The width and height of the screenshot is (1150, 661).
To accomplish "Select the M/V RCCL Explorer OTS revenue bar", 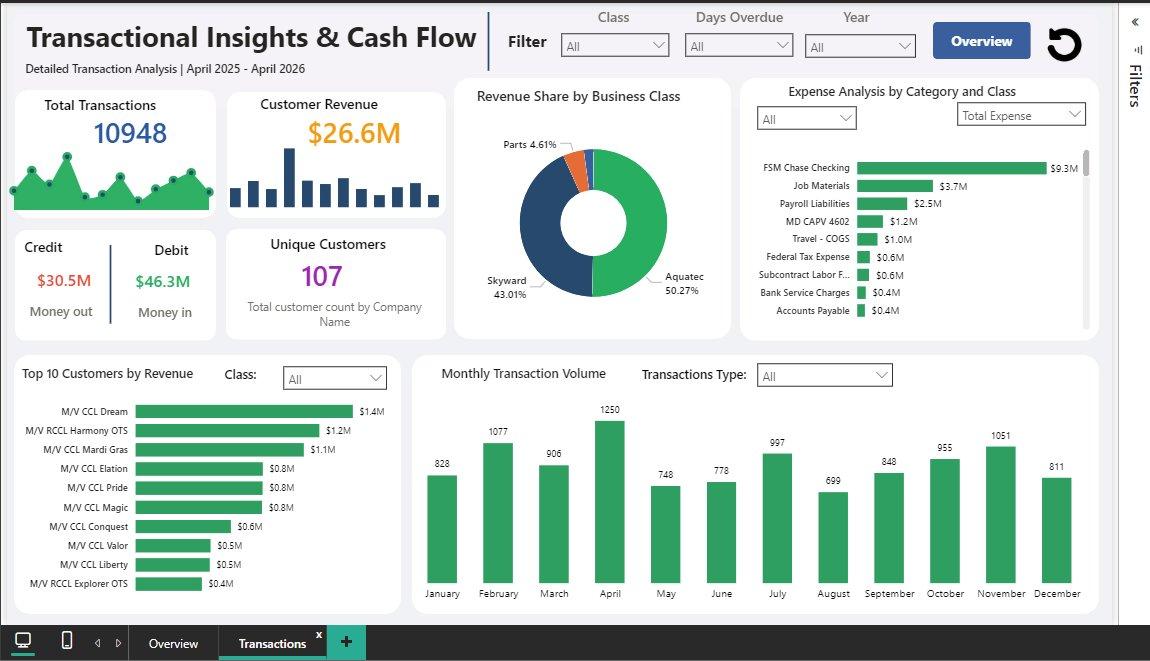I will click(169, 584).
